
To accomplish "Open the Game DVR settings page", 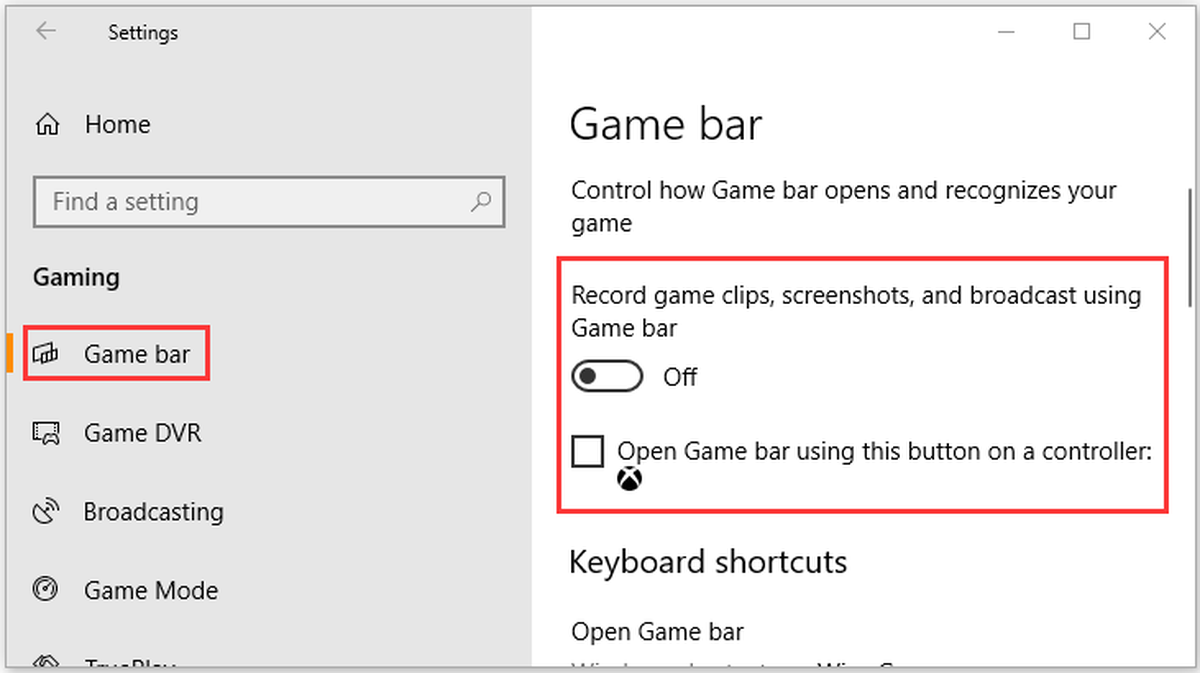I will point(143,433).
